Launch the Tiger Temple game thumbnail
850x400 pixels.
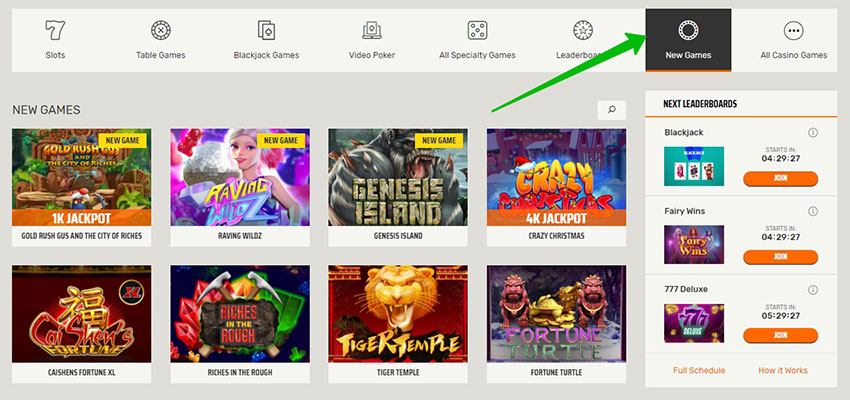coord(397,313)
